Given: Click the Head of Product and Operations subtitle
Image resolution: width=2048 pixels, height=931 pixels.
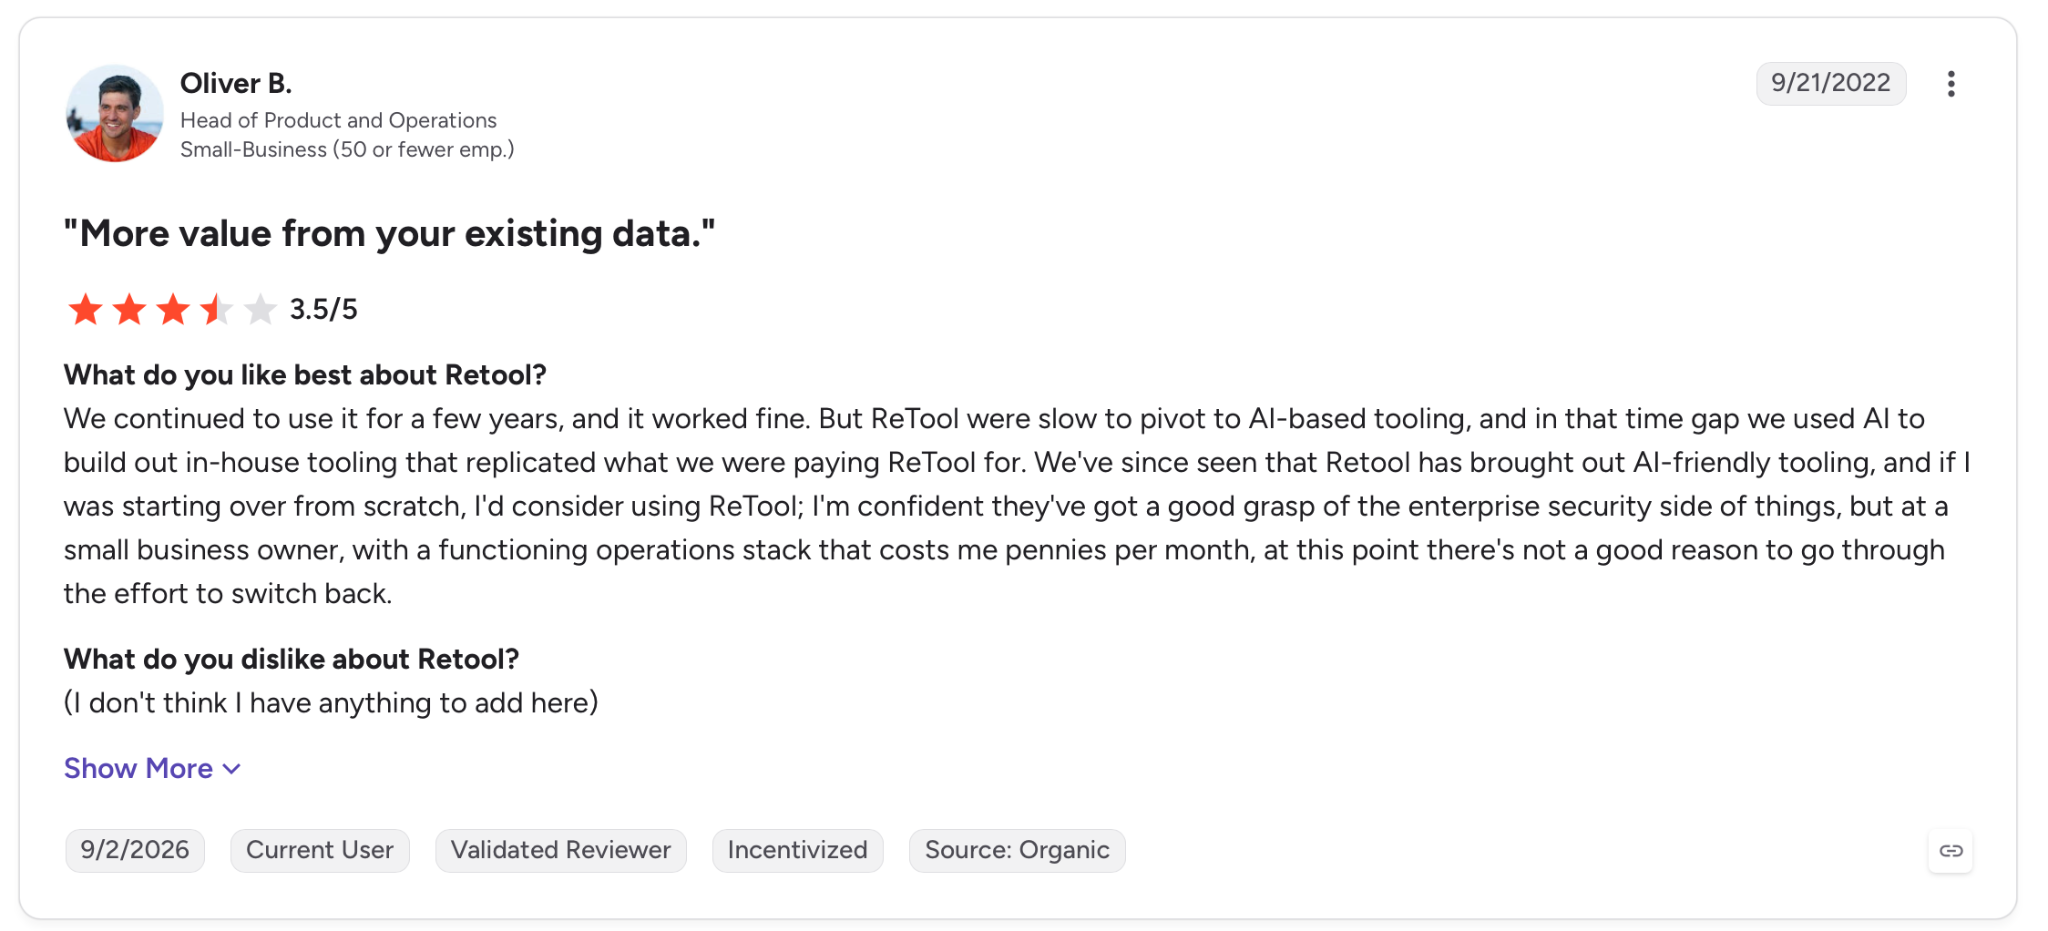Looking at the screenshot, I should (x=338, y=120).
